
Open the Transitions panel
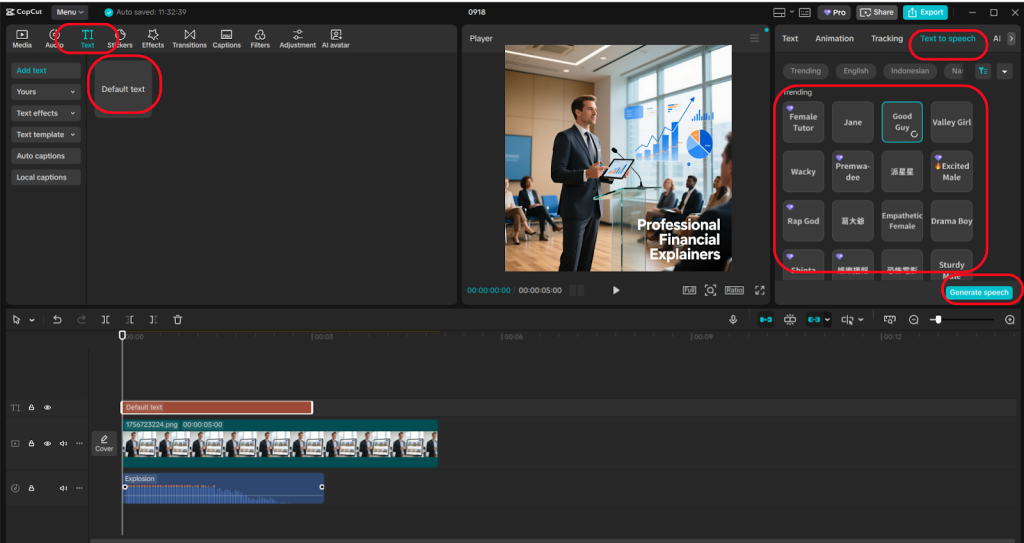point(189,38)
